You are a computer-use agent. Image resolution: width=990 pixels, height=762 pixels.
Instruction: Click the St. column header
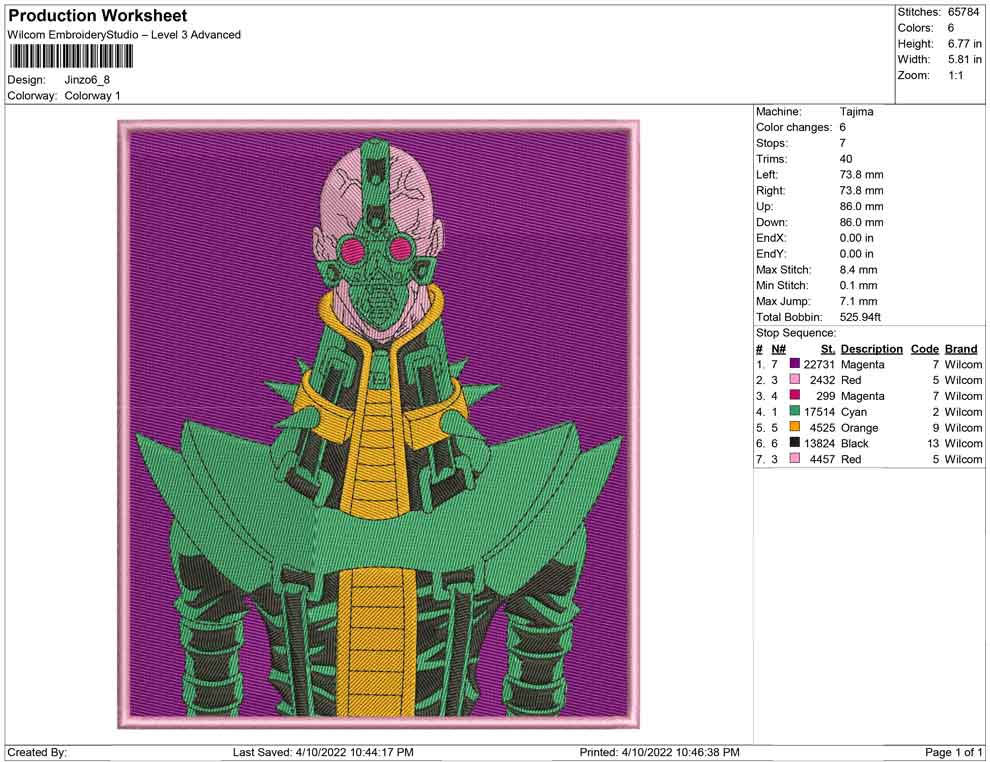(x=827, y=349)
